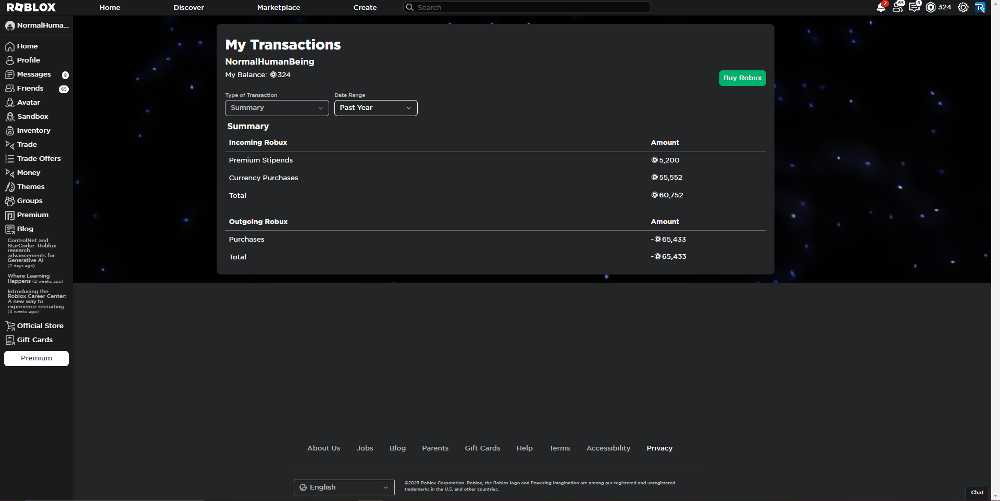Open Roblox Career Center blog post
The width and height of the screenshot is (1000, 501).
pyautogui.click(x=36, y=301)
